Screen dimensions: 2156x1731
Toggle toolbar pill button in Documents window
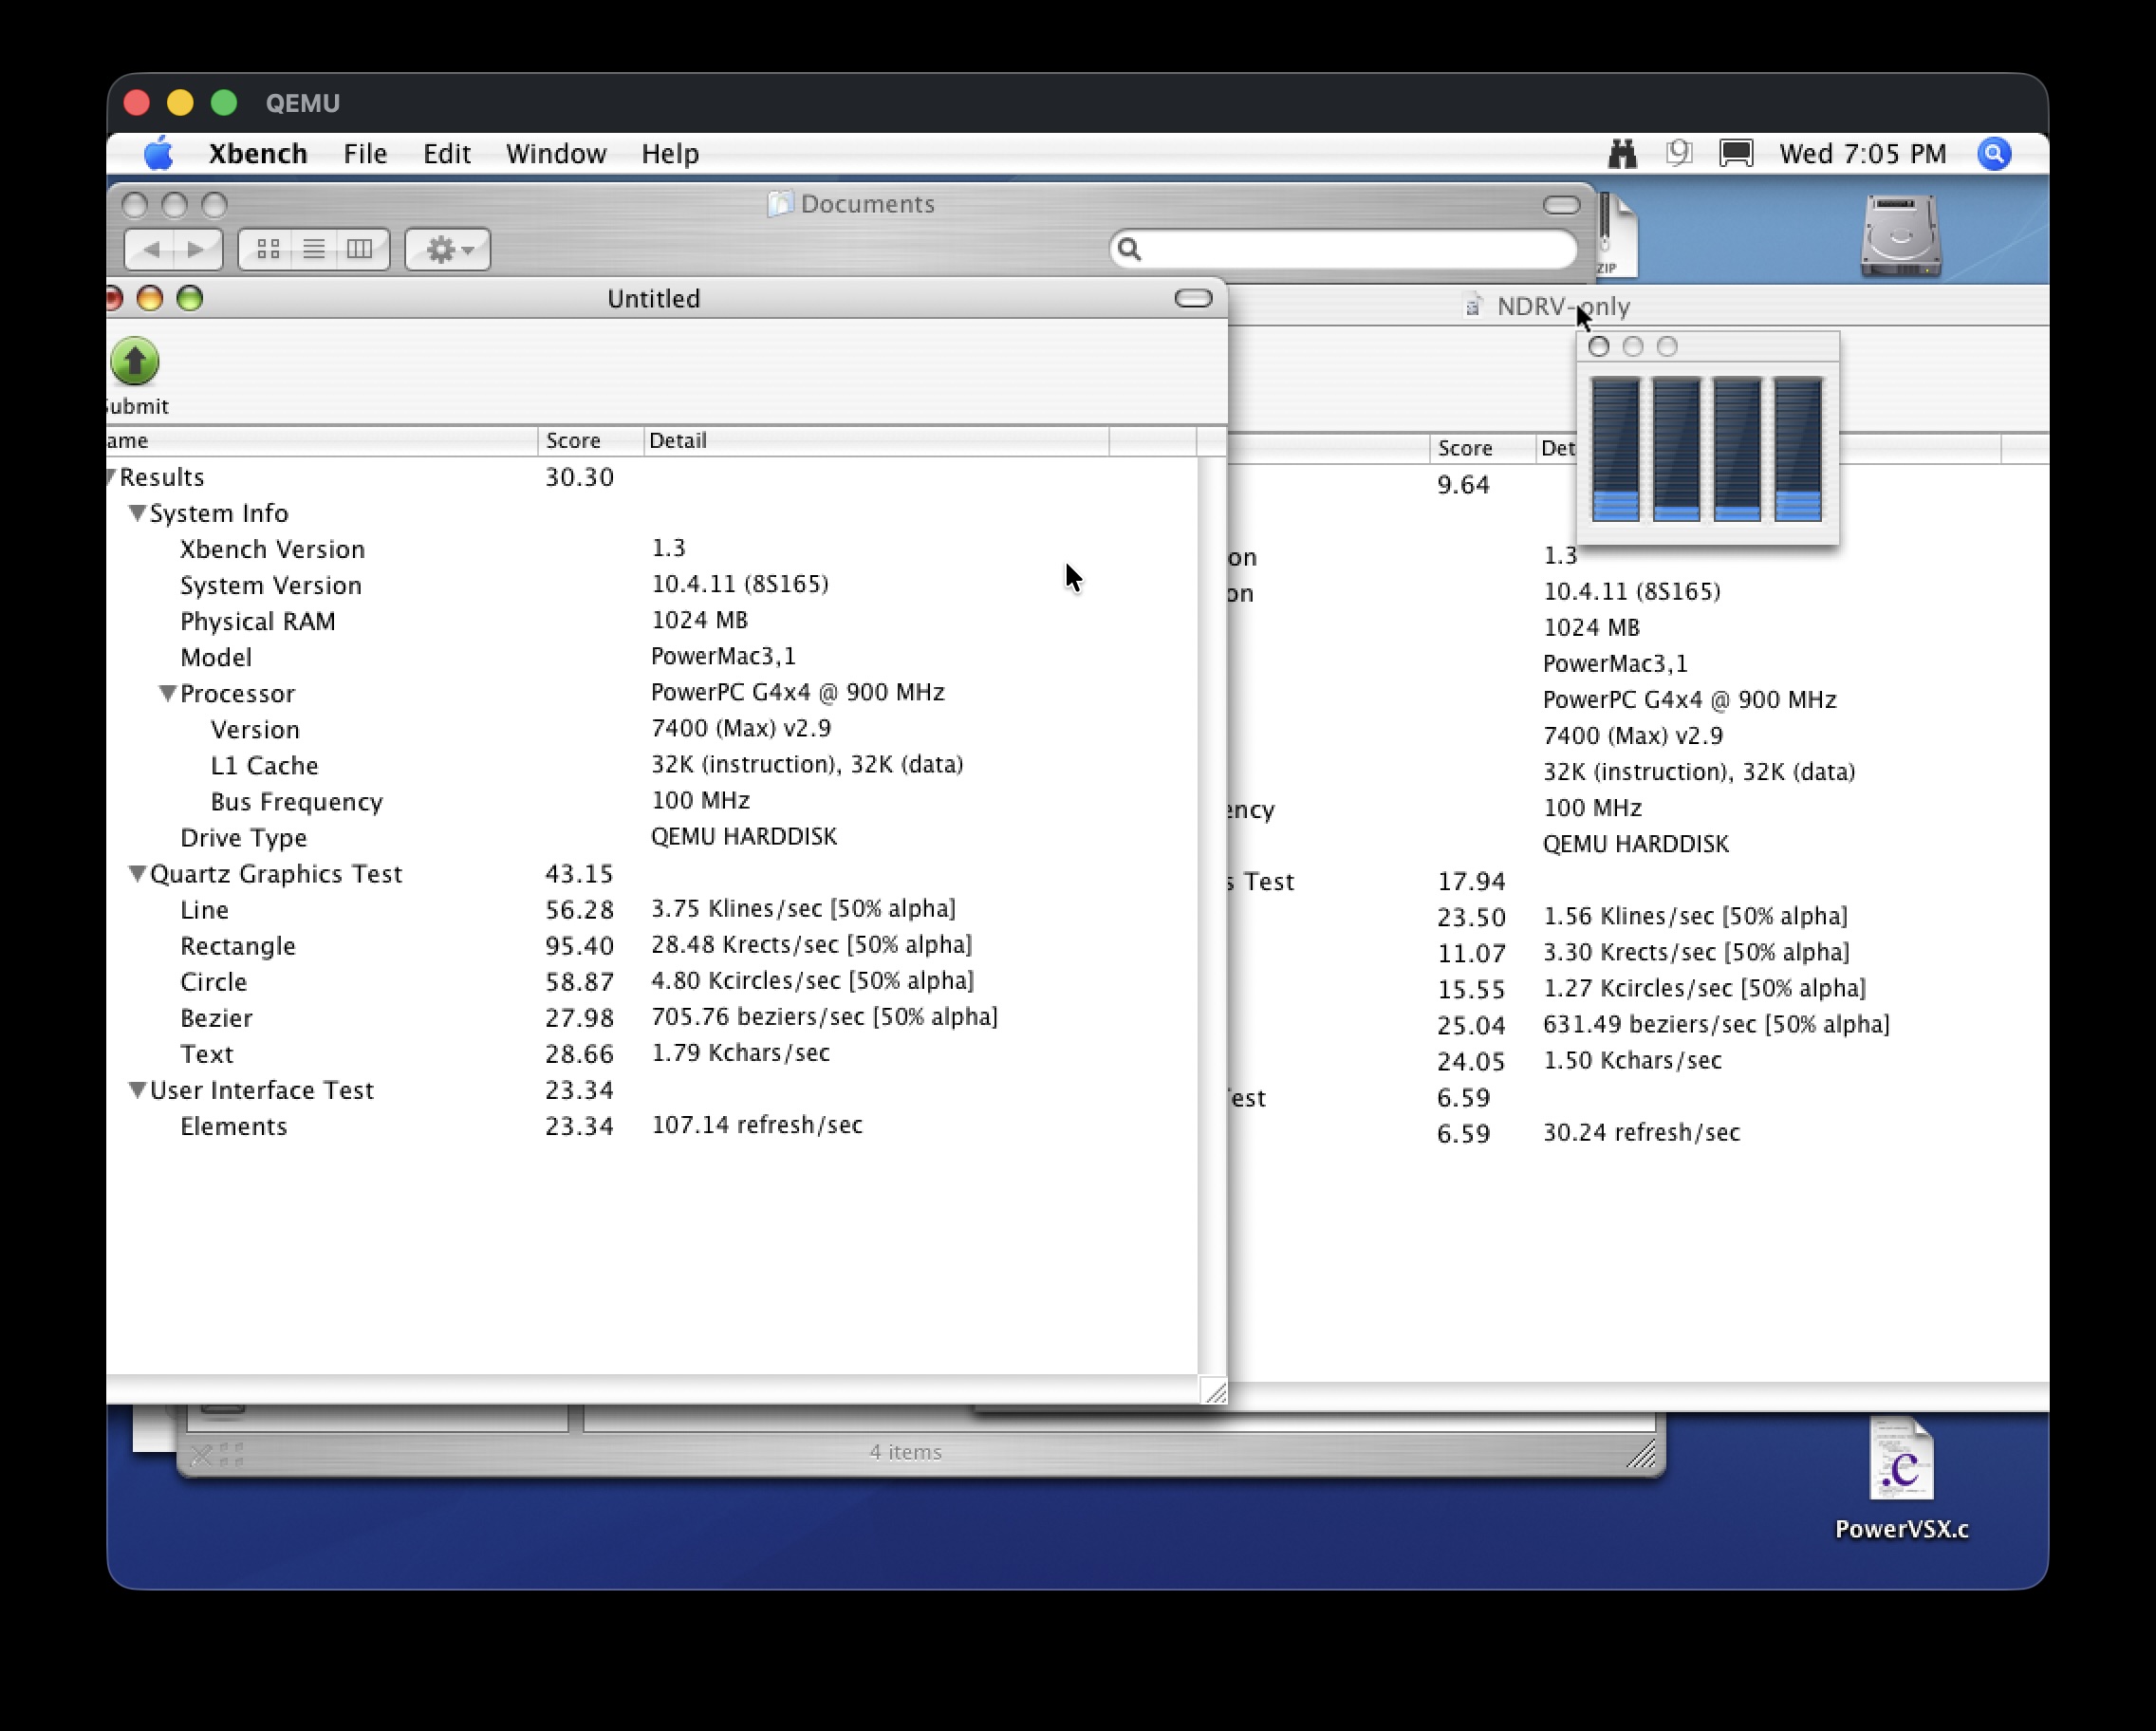point(1561,205)
